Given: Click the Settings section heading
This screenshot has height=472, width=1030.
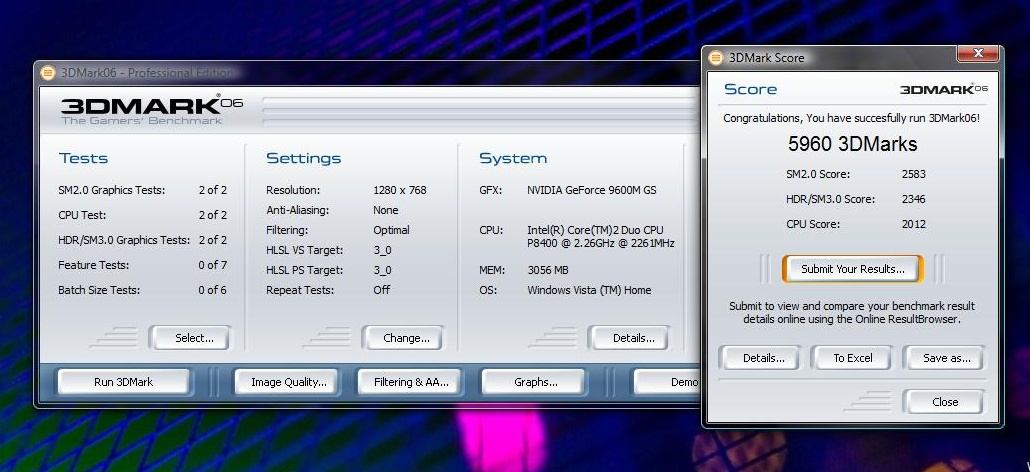Looking at the screenshot, I should pyautogui.click(x=303, y=158).
